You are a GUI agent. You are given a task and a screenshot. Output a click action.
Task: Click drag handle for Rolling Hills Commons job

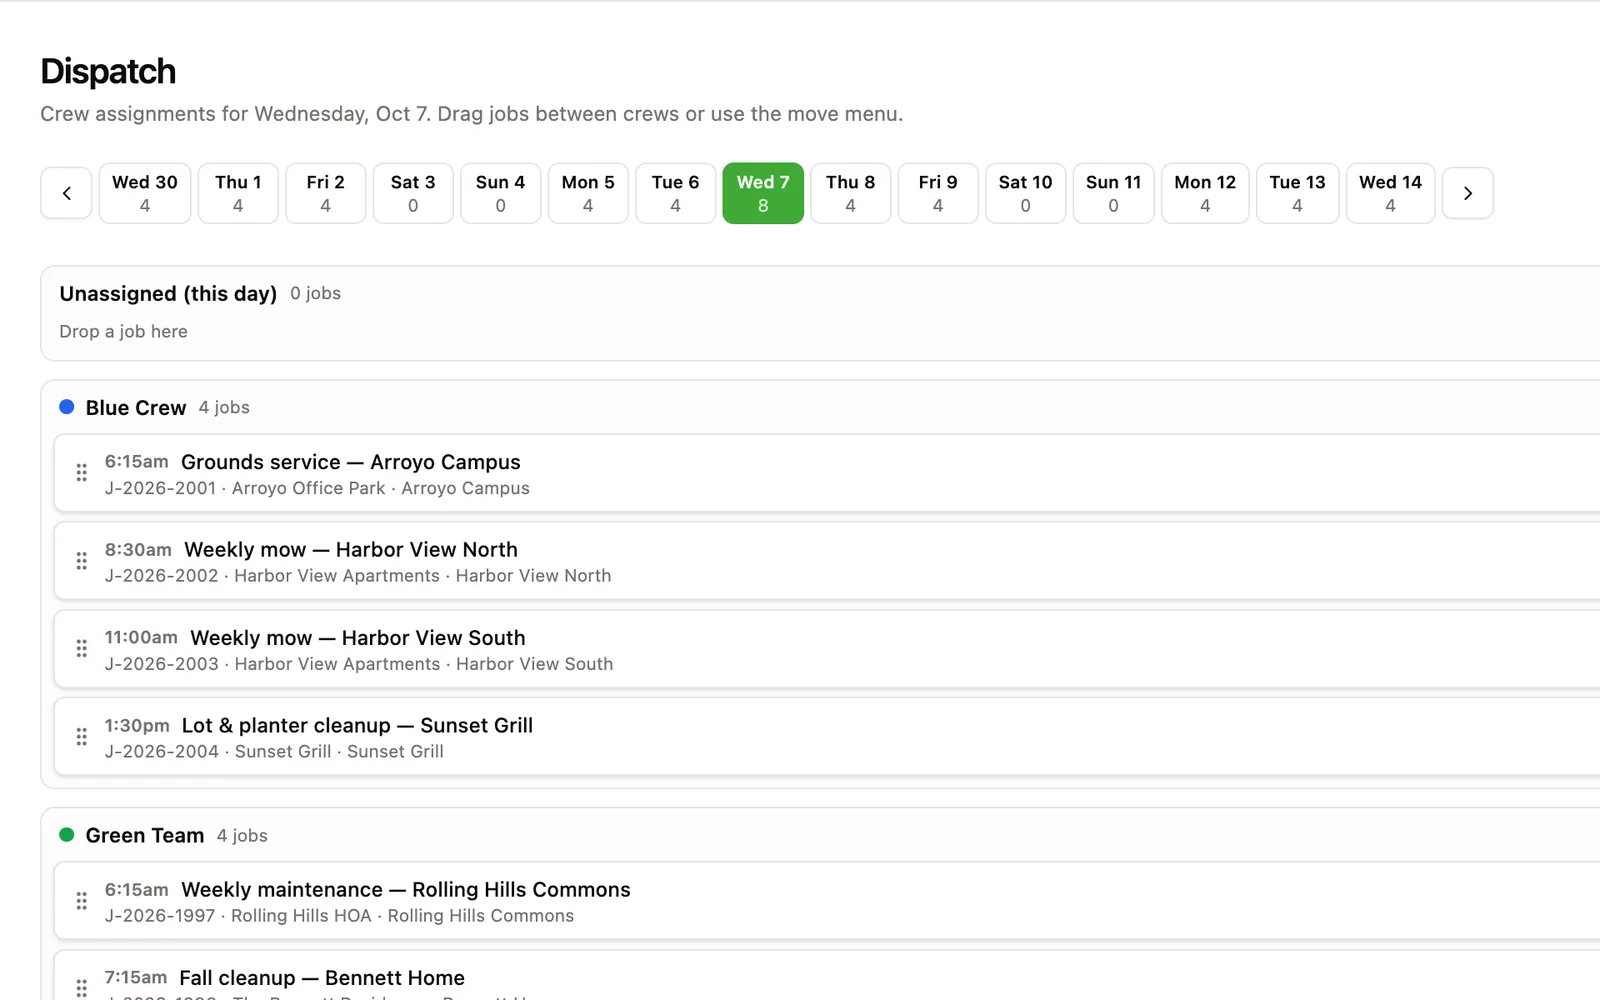pyautogui.click(x=82, y=901)
